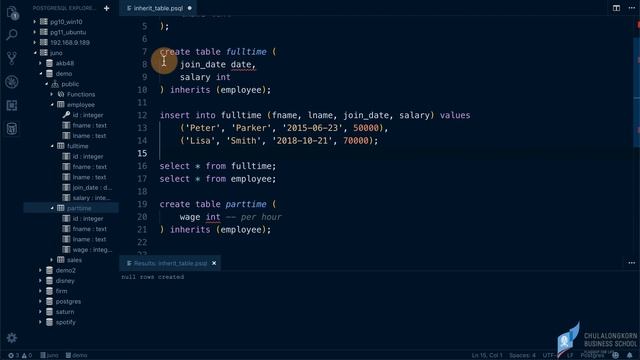
Task: Expand the demo2 database
Action: 40,270
